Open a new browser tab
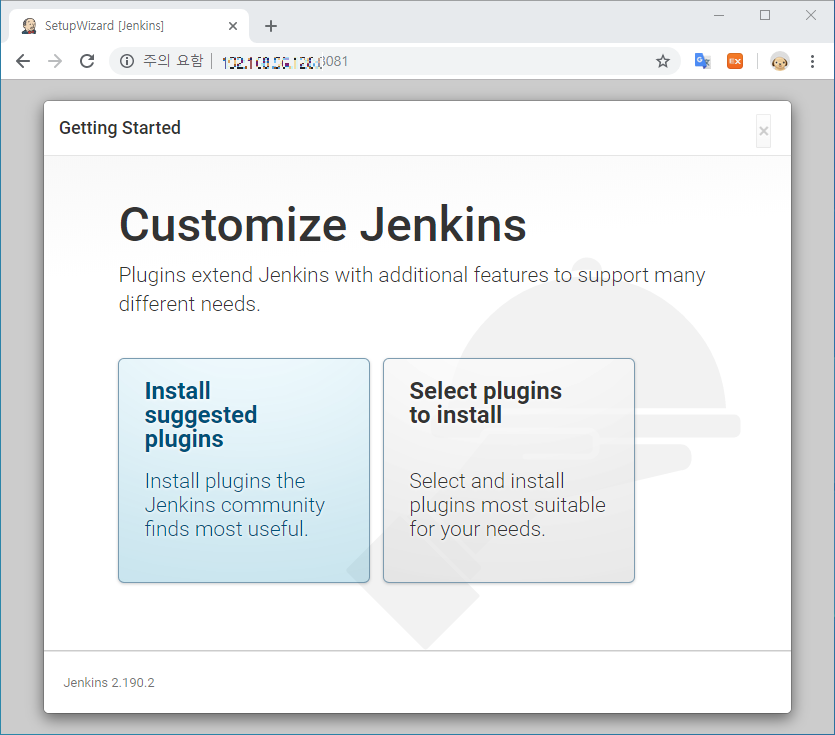This screenshot has height=735, width=835. (271, 26)
